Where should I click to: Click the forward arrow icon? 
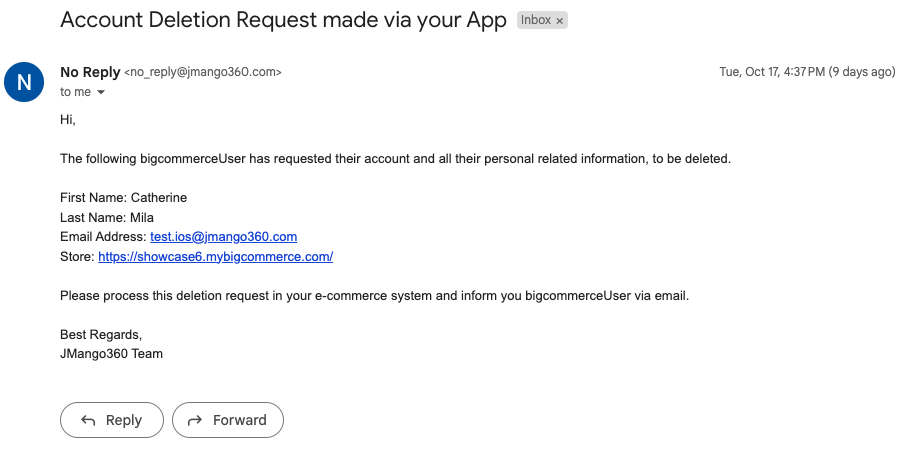[x=195, y=420]
